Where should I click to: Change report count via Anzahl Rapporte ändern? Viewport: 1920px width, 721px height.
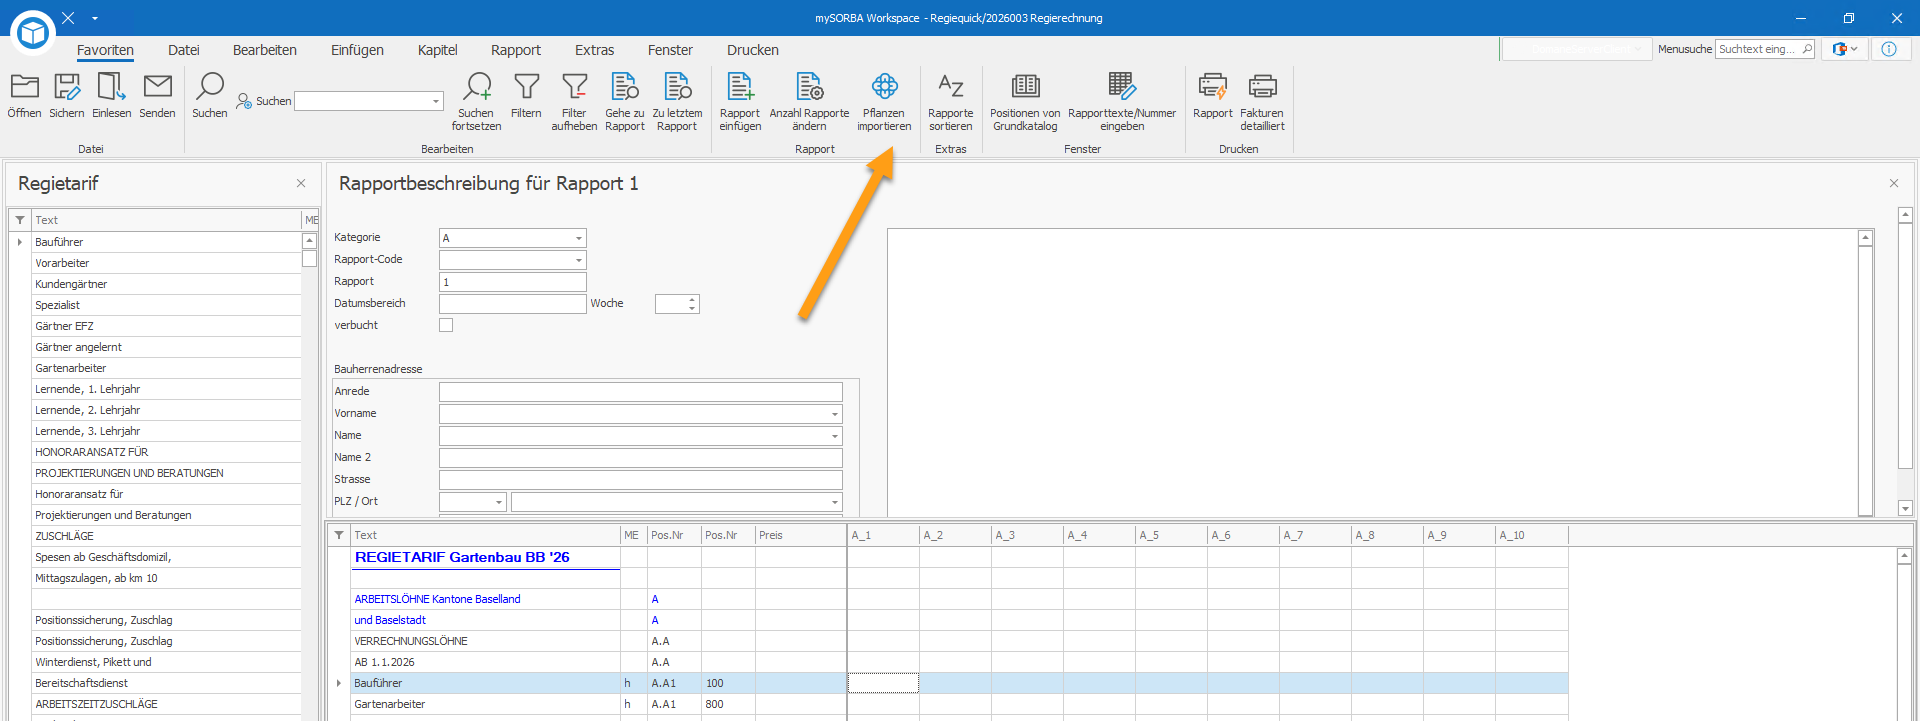[809, 101]
